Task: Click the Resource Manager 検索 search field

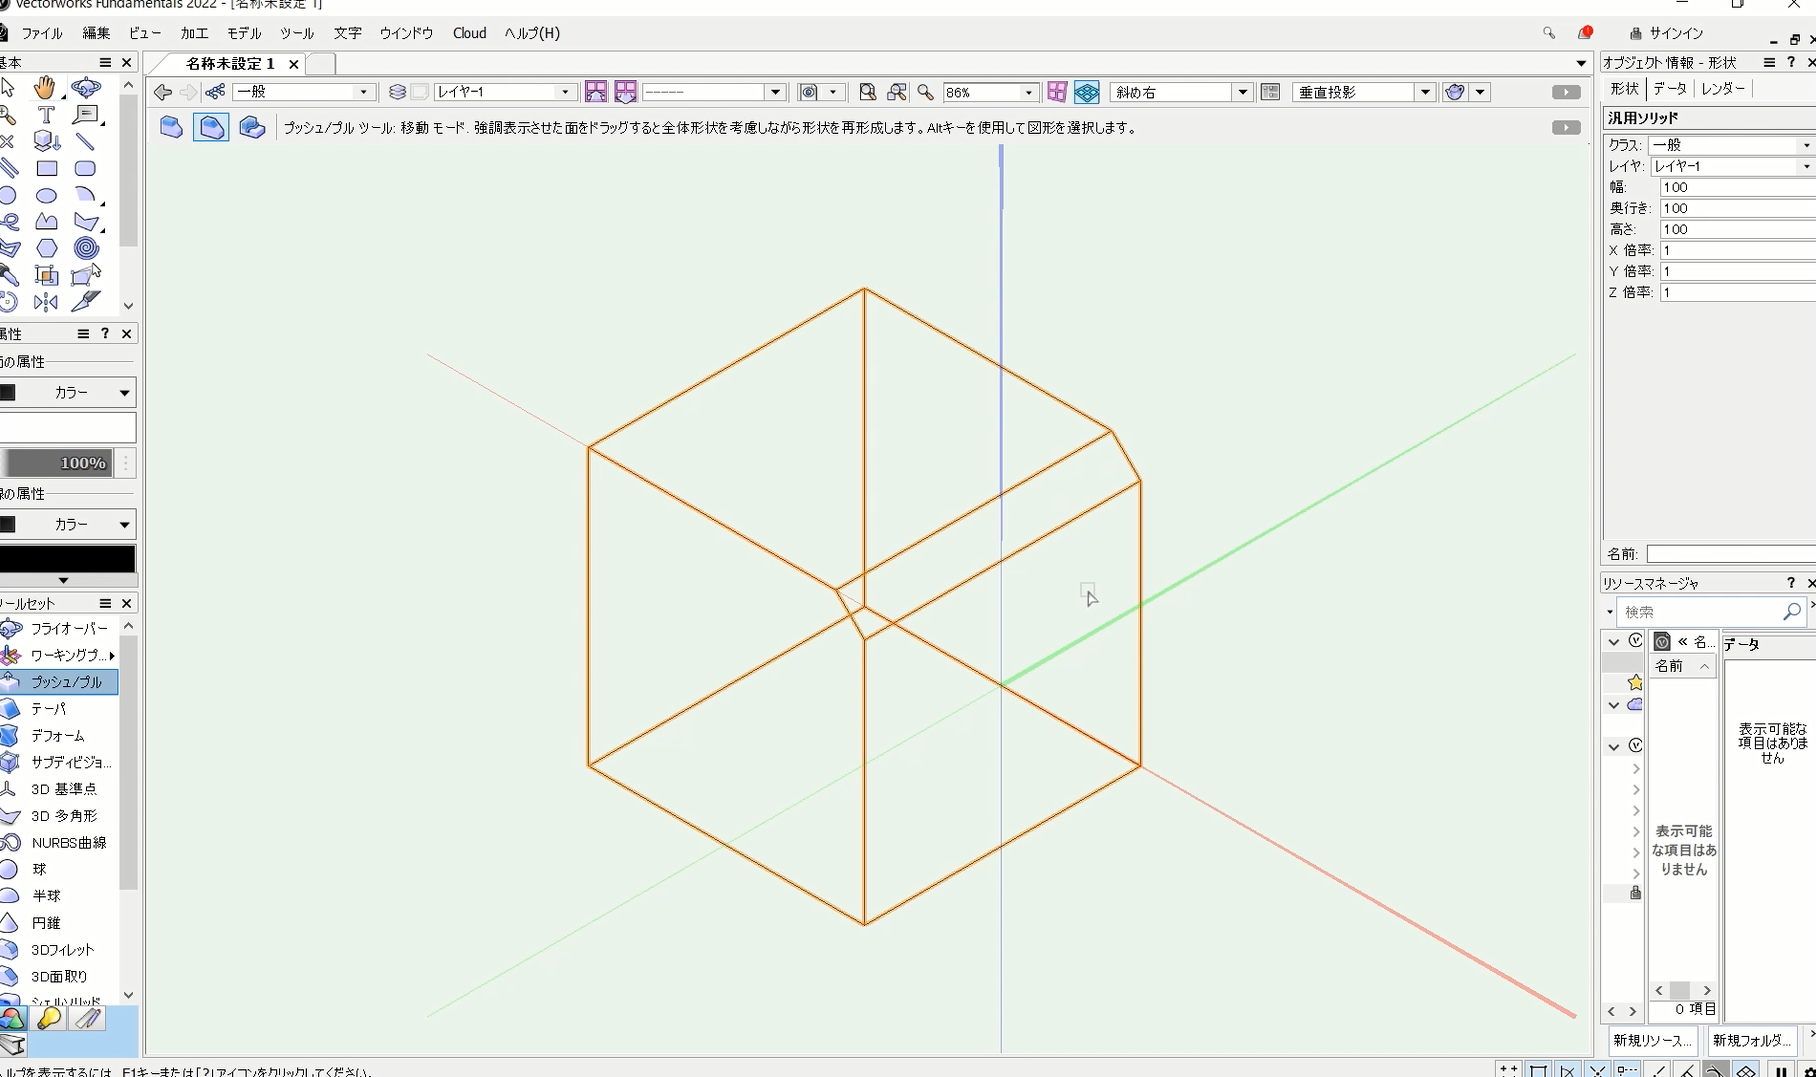Action: point(1711,611)
